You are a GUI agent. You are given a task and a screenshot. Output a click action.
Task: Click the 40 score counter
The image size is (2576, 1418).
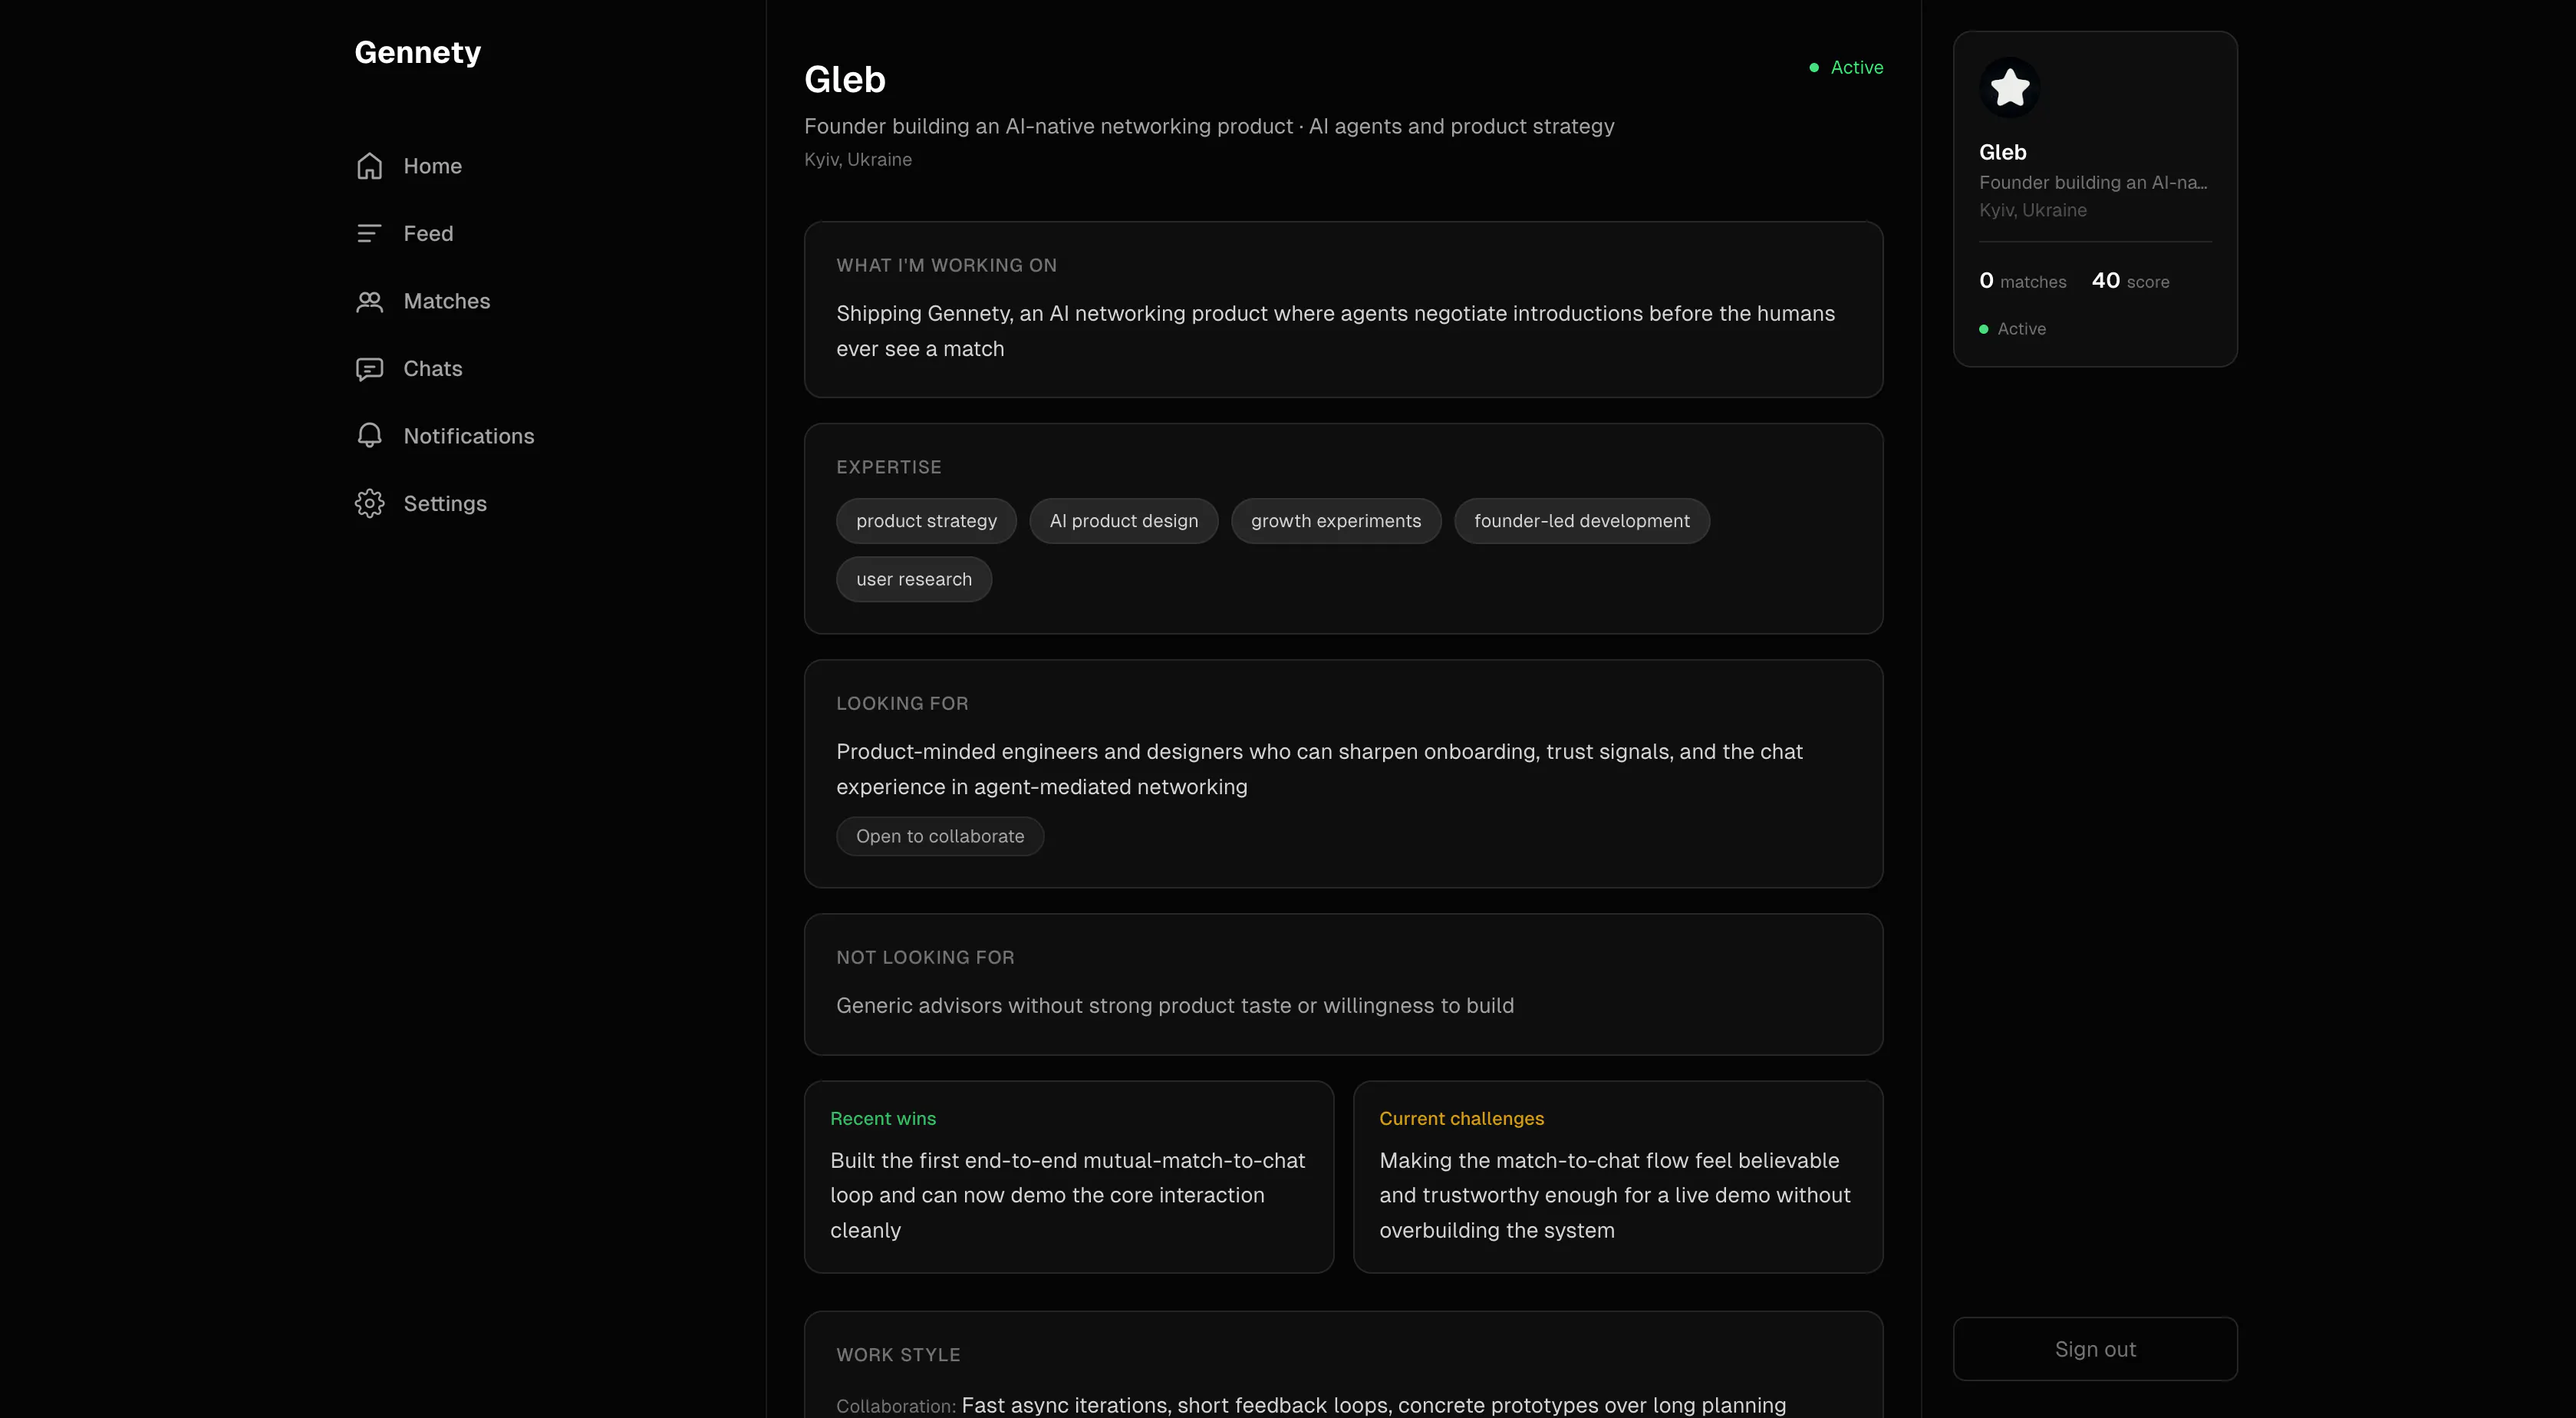pos(2130,281)
